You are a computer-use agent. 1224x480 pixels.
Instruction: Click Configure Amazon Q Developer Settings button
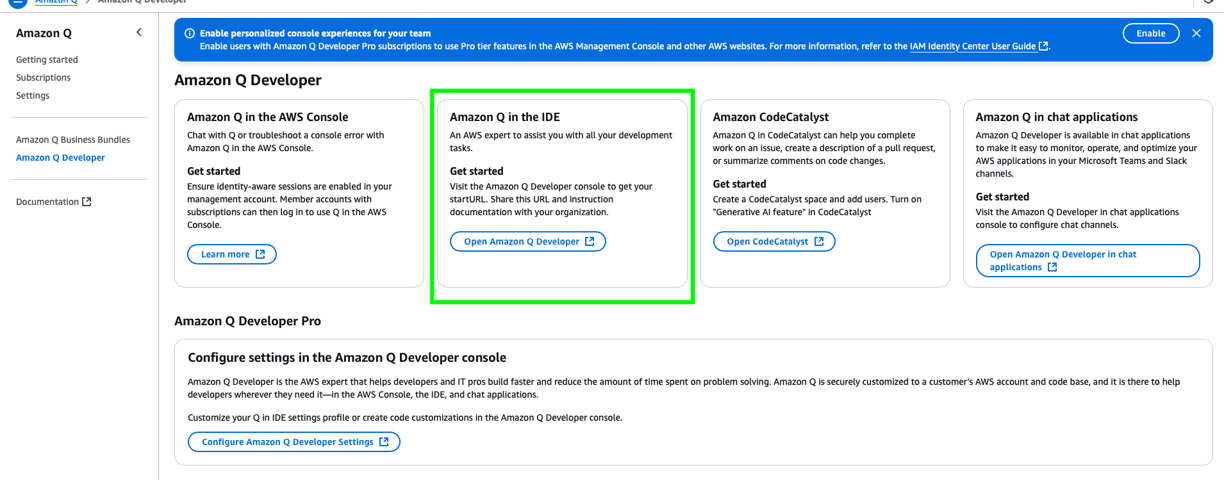click(294, 442)
